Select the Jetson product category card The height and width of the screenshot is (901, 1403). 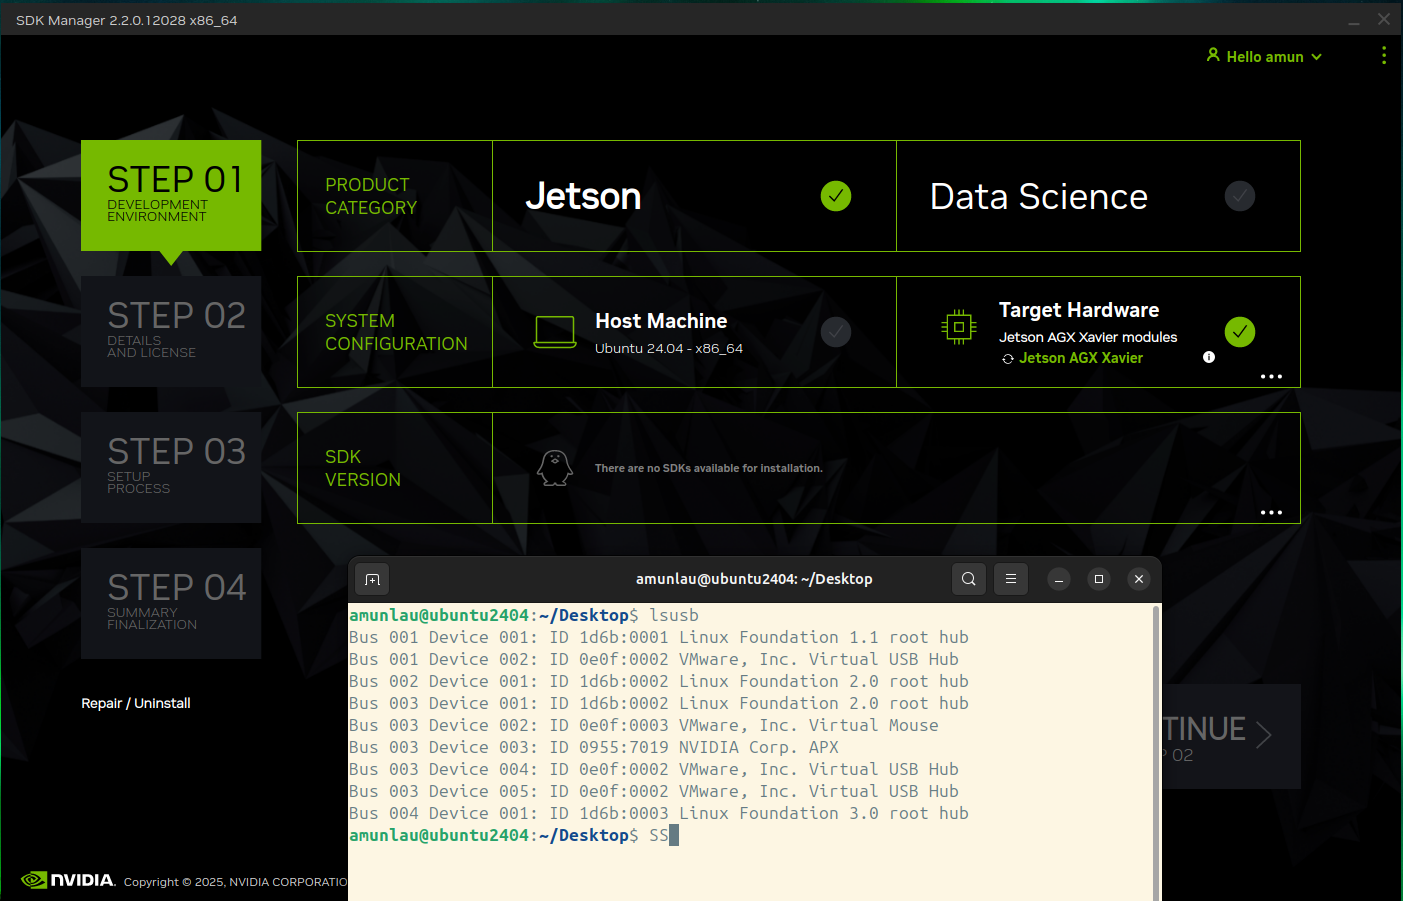point(694,196)
